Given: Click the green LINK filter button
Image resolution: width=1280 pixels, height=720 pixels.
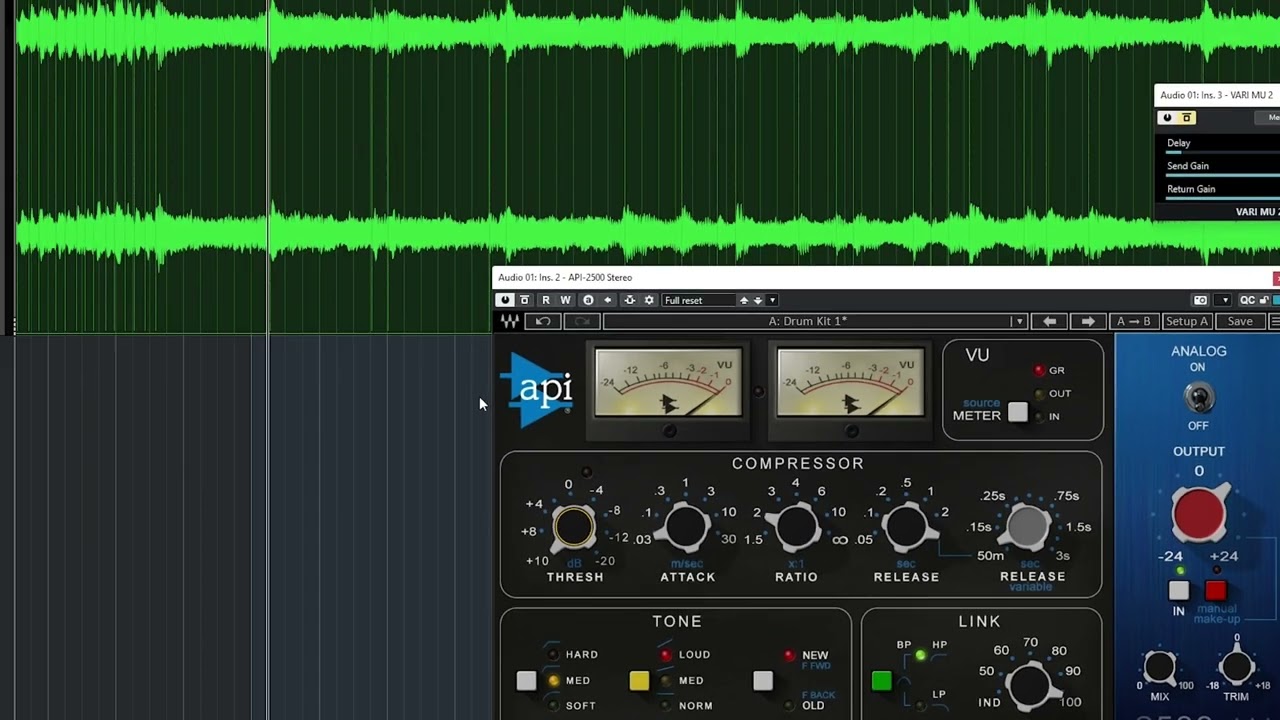Looking at the screenshot, I should coord(881,681).
